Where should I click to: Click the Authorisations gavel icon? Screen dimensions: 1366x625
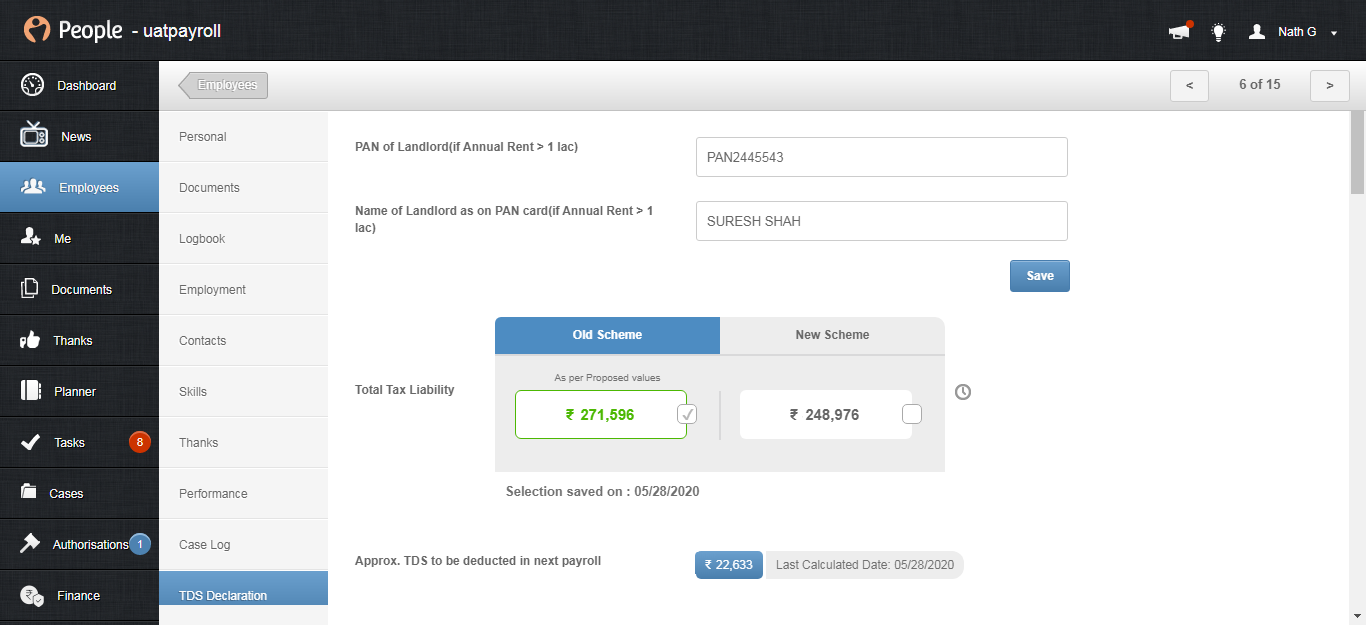coord(31,543)
